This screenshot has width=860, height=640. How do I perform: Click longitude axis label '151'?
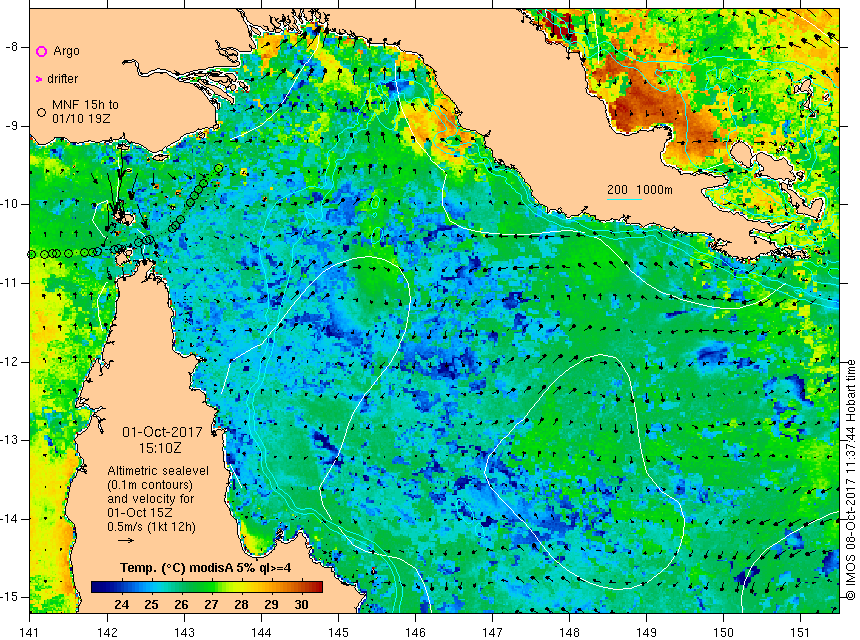801,632
